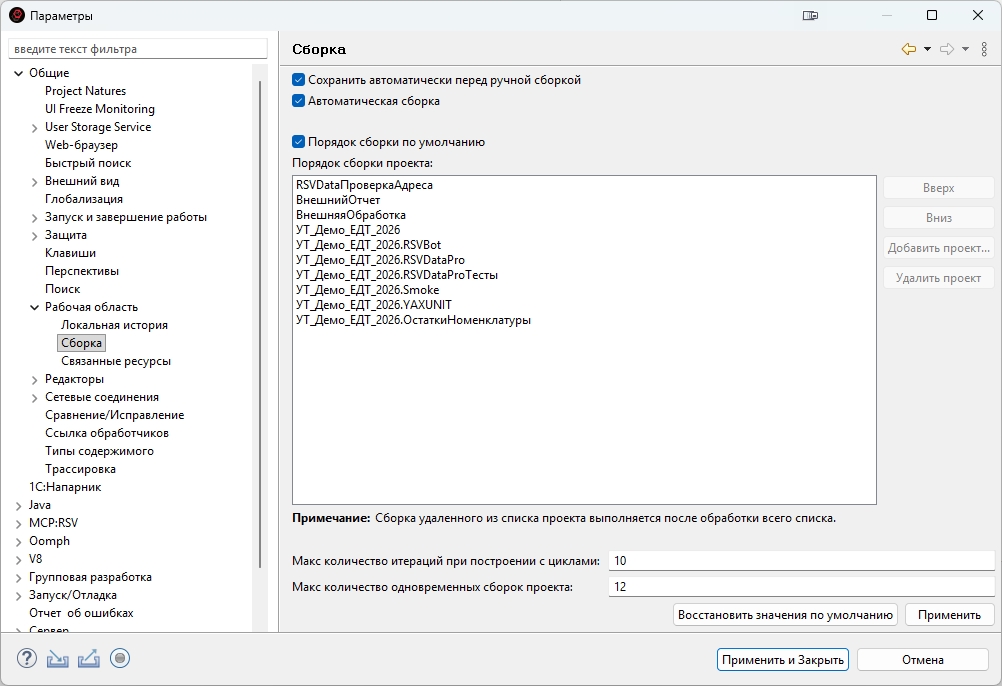Open the back history dropdown arrow
1002x686 pixels.
(927, 49)
